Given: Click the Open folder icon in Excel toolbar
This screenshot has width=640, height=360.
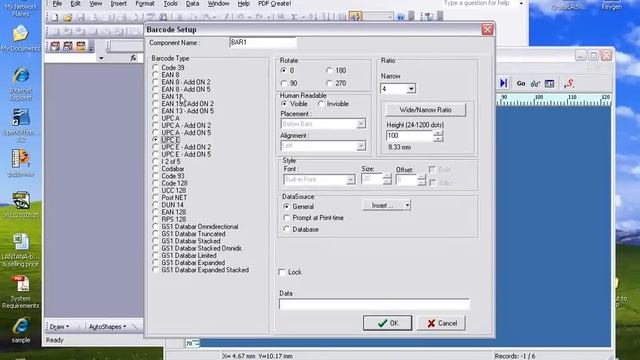Looking at the screenshot, I should [x=68, y=17].
